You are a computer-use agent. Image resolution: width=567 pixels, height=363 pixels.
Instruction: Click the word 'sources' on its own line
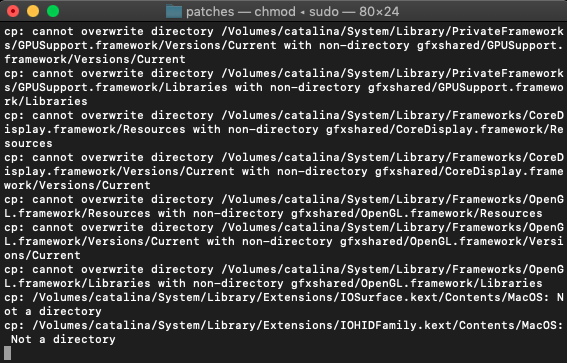[x=28, y=143]
